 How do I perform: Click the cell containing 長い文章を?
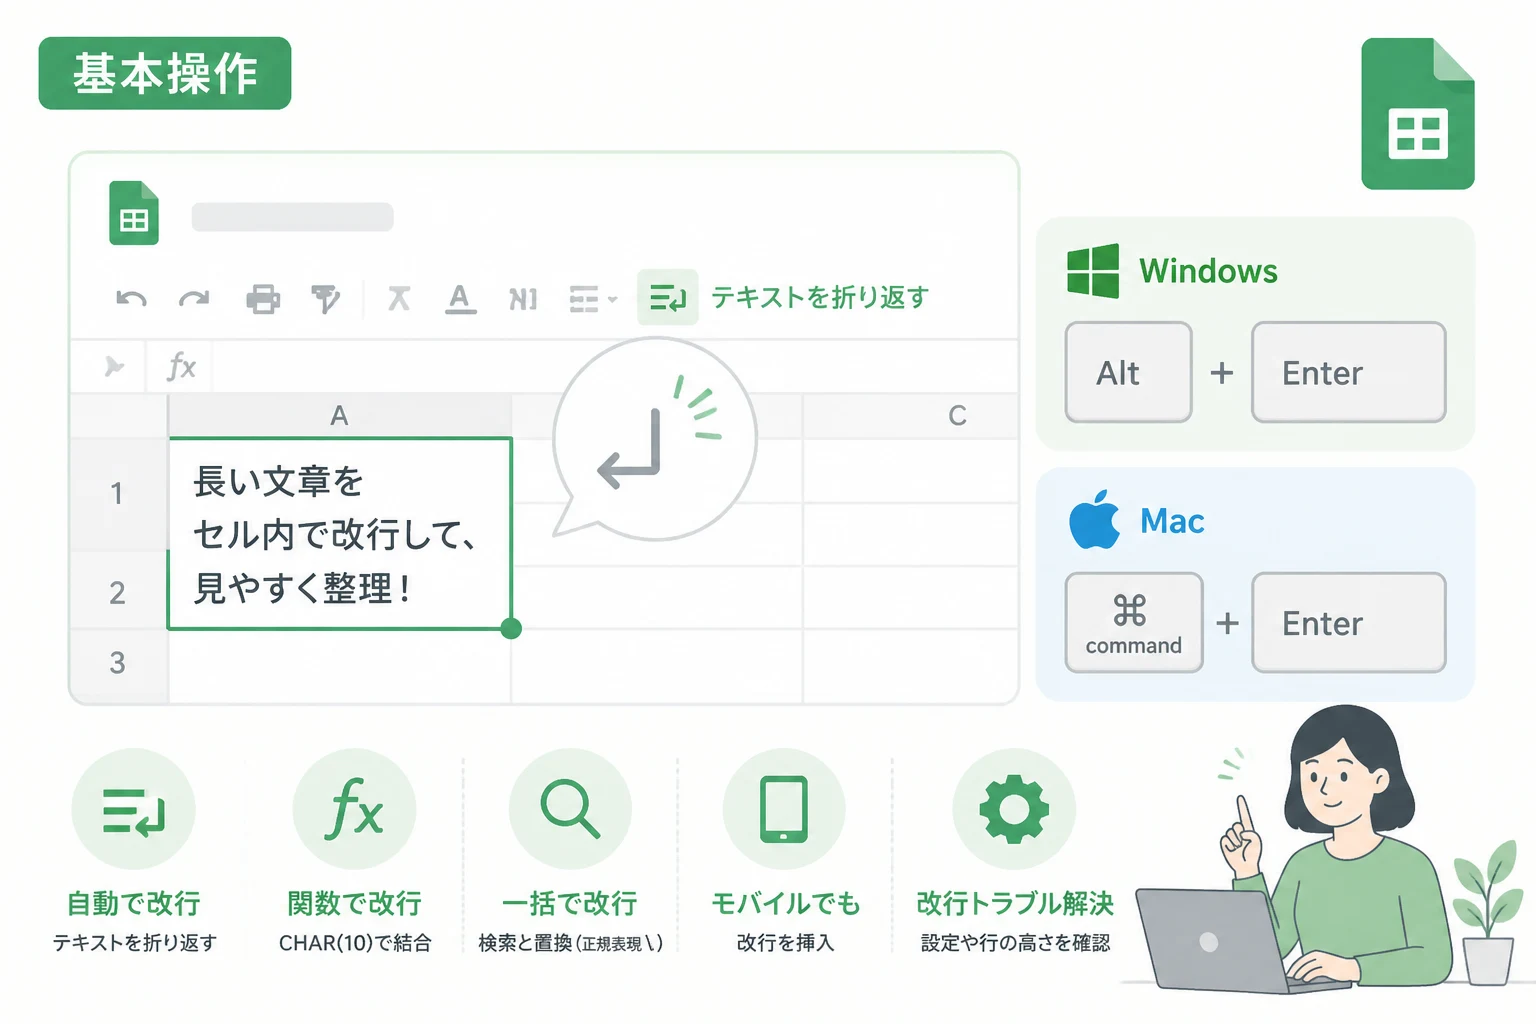(340, 534)
